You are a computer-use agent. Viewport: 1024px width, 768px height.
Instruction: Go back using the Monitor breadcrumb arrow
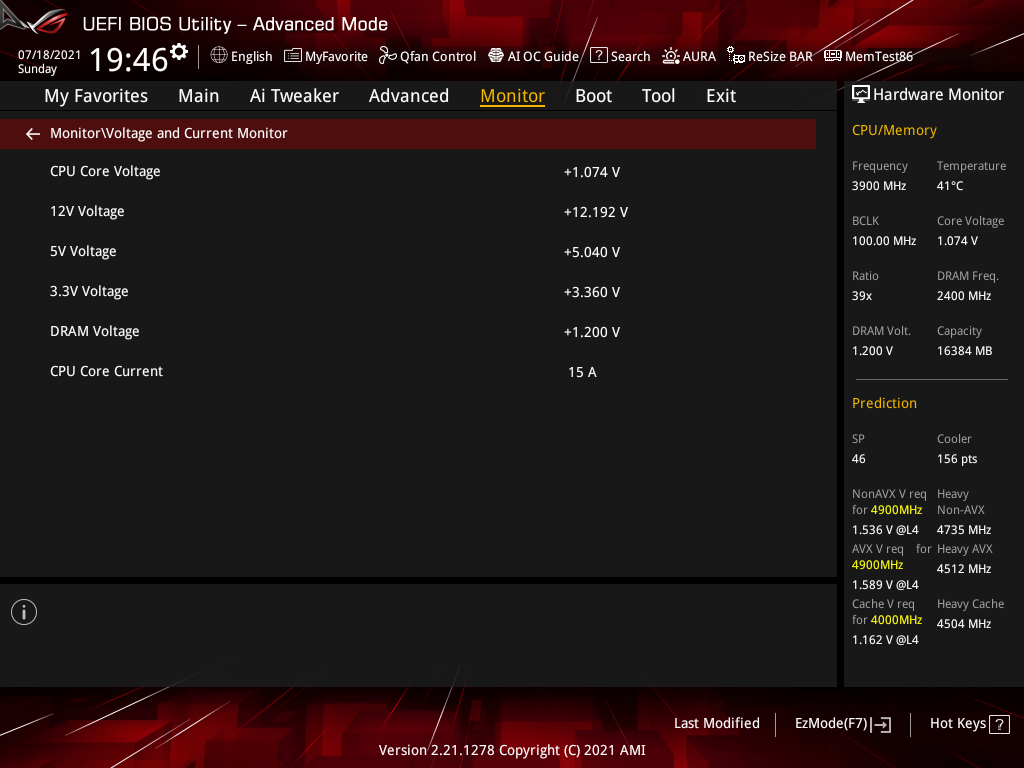click(32, 133)
